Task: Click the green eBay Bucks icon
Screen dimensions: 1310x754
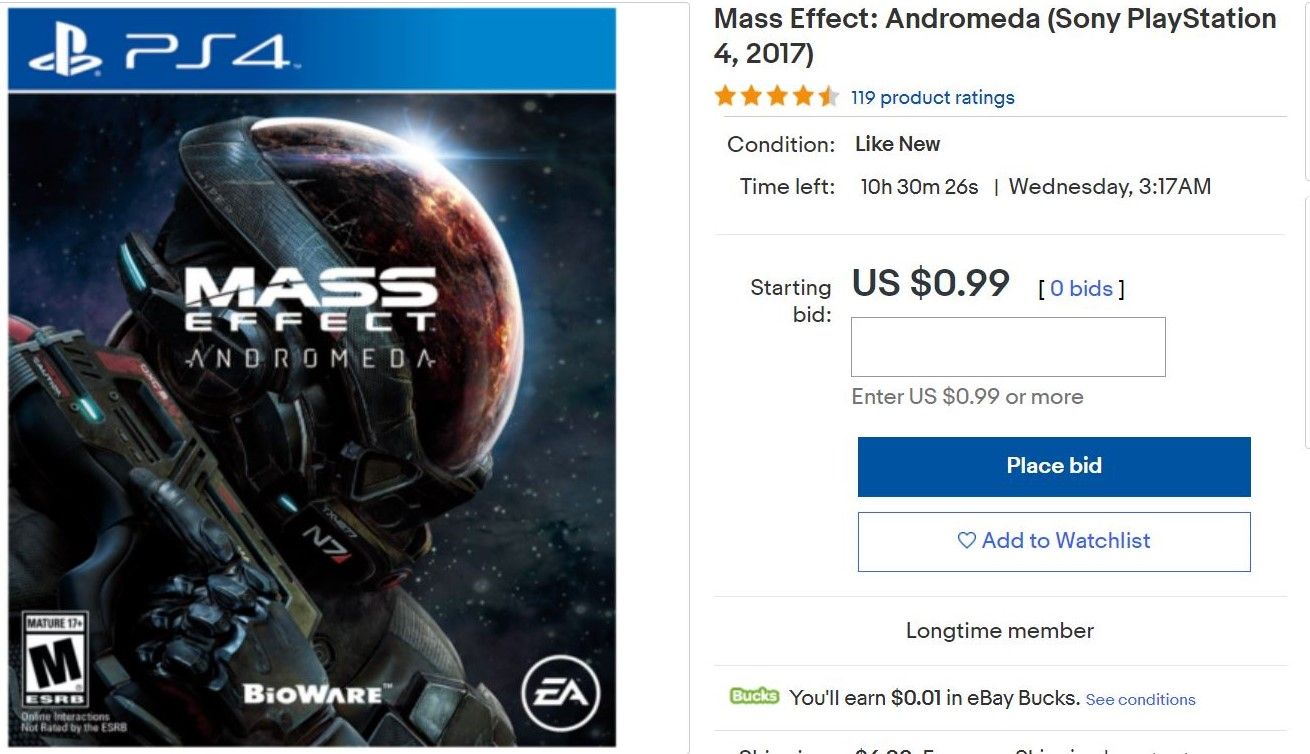Action: coord(754,696)
